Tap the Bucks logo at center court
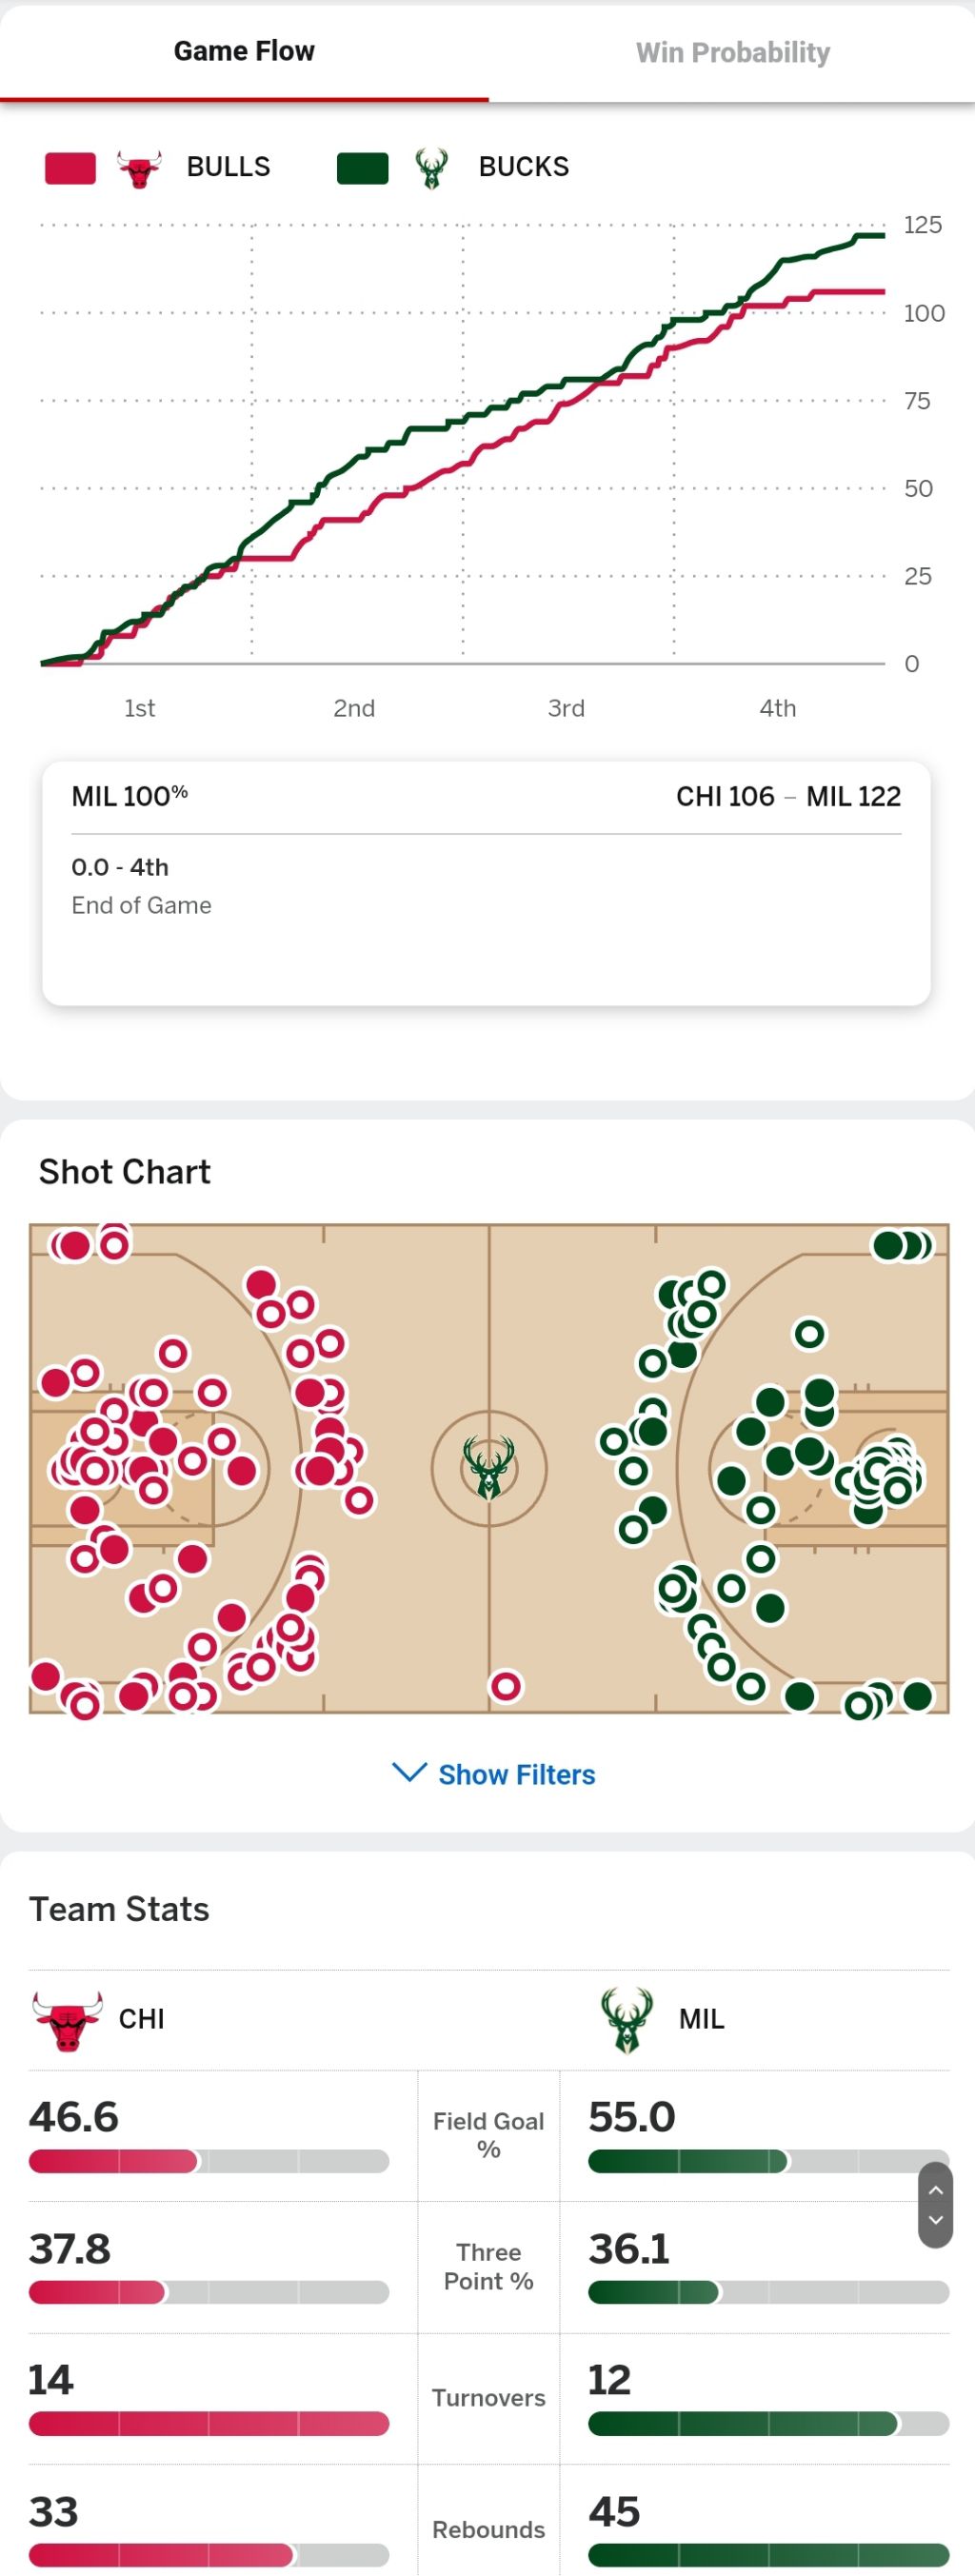 point(489,1467)
